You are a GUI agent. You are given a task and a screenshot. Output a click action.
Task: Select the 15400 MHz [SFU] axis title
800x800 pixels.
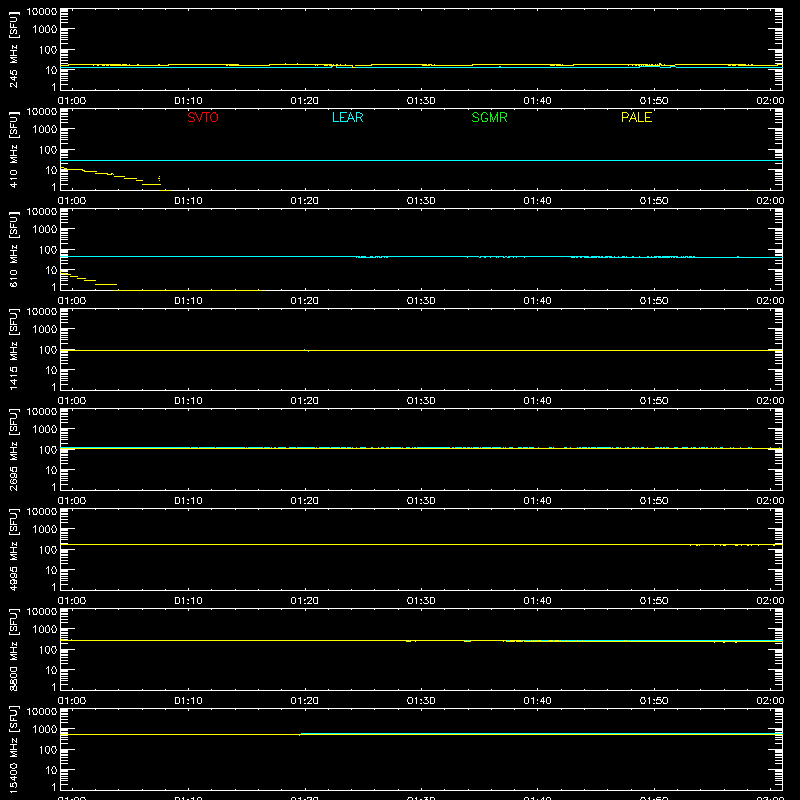13,749
